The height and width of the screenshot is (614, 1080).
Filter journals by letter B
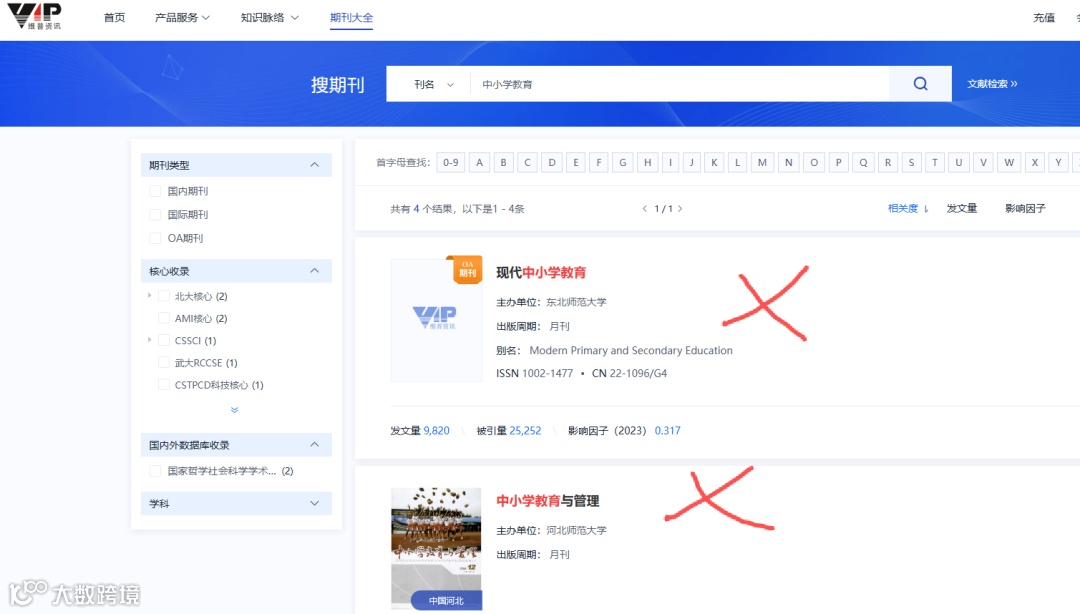[503, 163]
